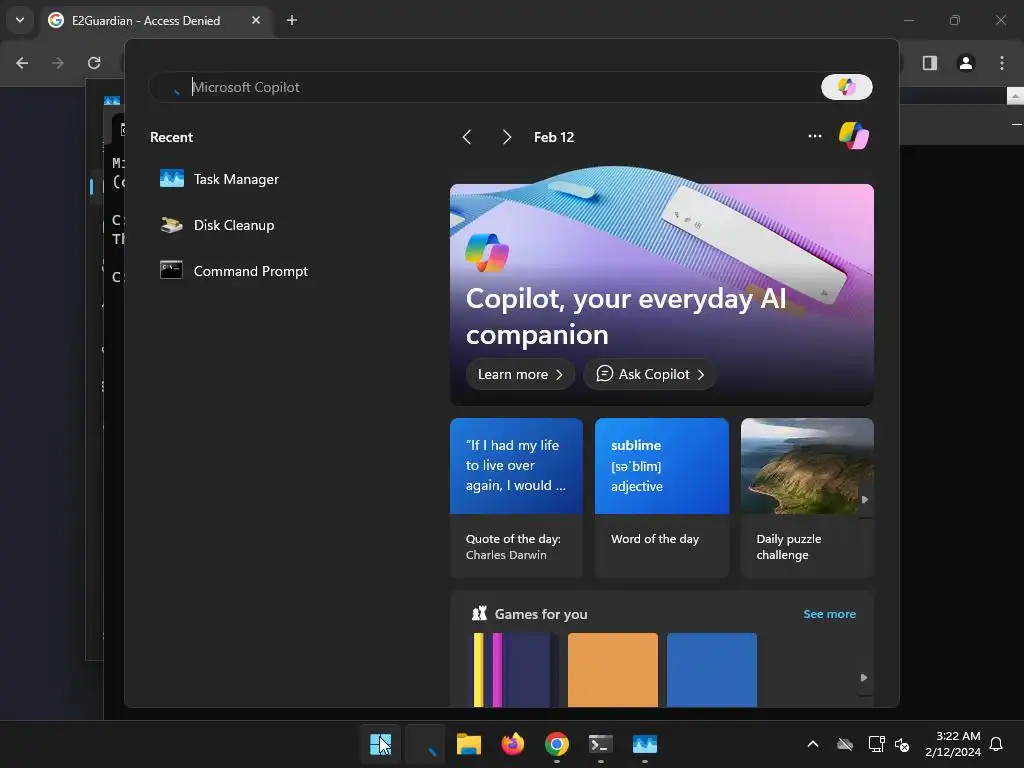Click the taskbar Search button

pos(425,744)
